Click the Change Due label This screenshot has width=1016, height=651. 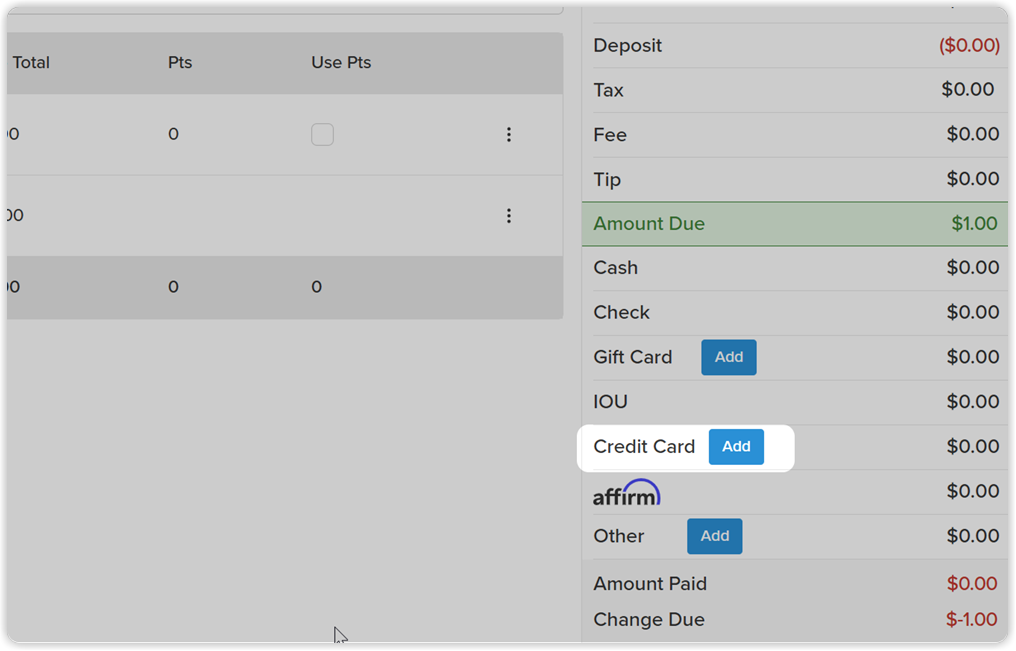(x=649, y=619)
